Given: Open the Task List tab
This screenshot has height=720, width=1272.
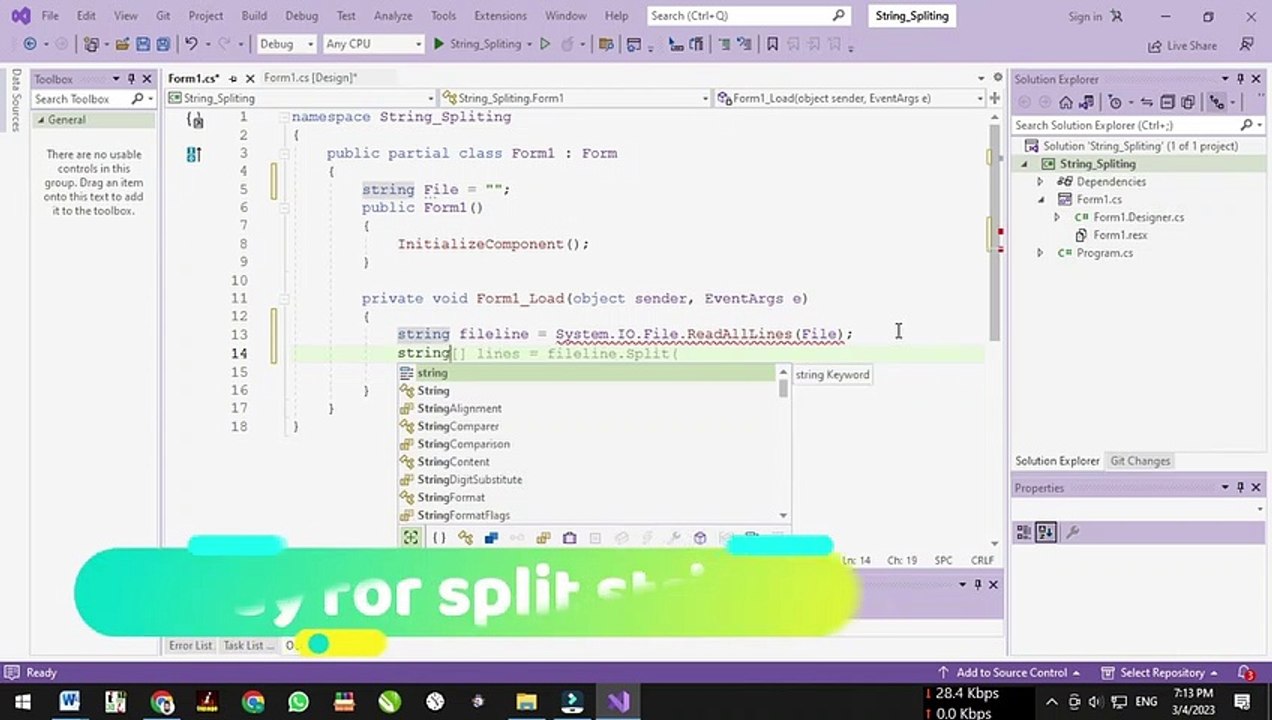Looking at the screenshot, I should tap(249, 646).
